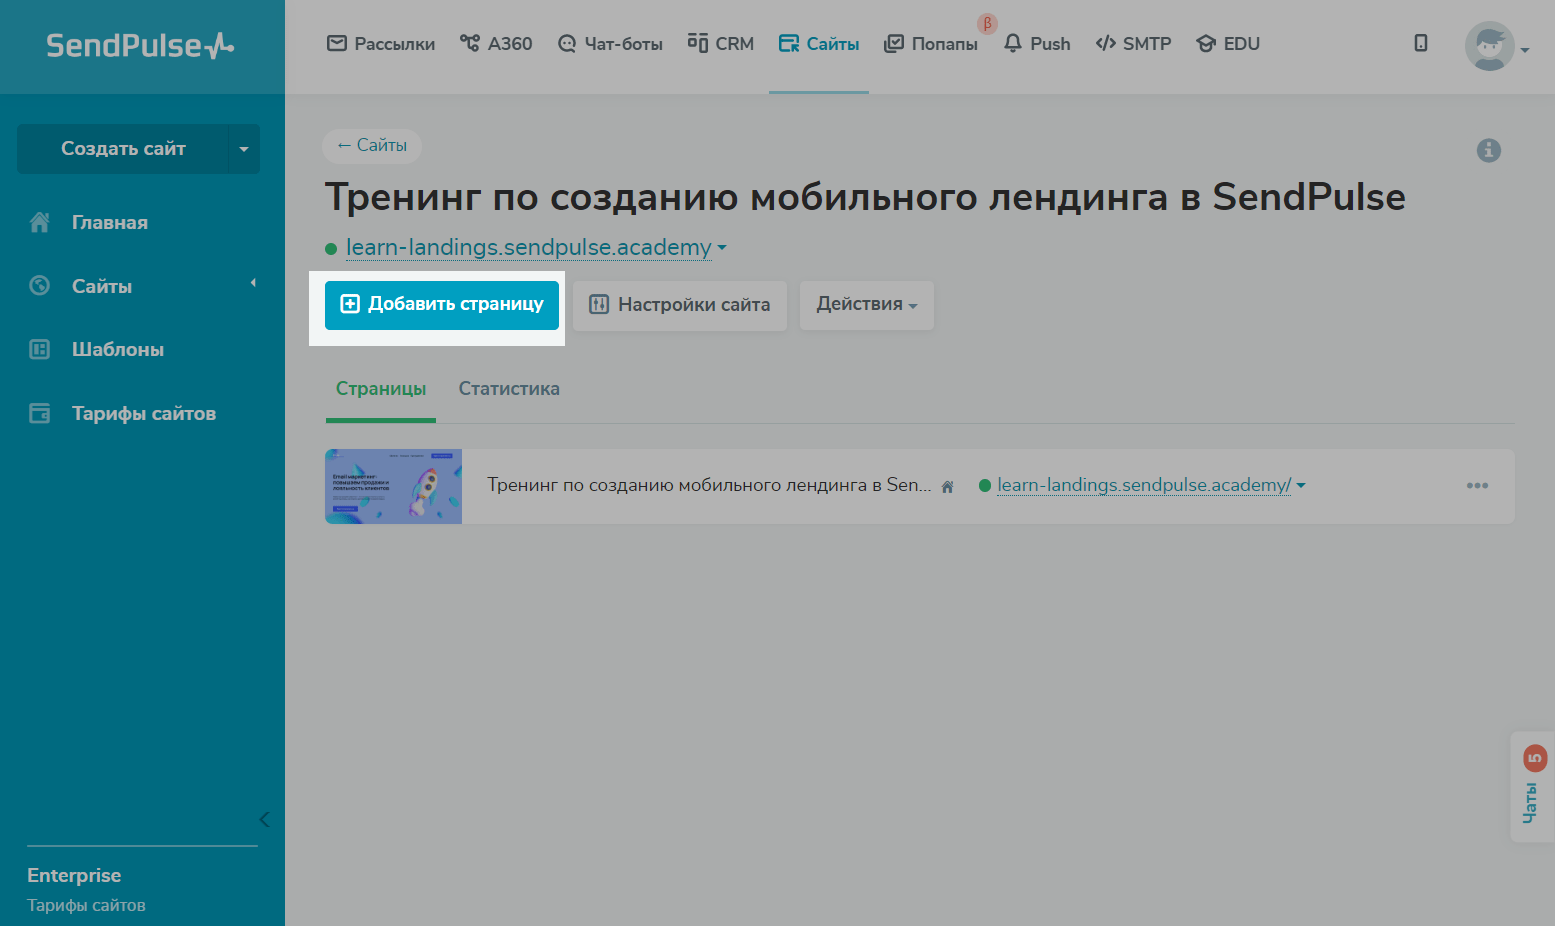Open the Чат-боты top menu section
1555x926 pixels.
(610, 44)
